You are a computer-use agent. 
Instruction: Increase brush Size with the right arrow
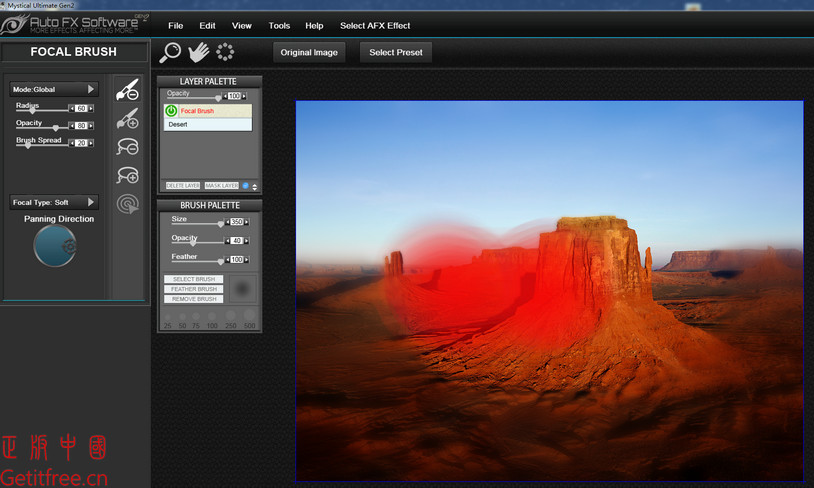pos(246,222)
